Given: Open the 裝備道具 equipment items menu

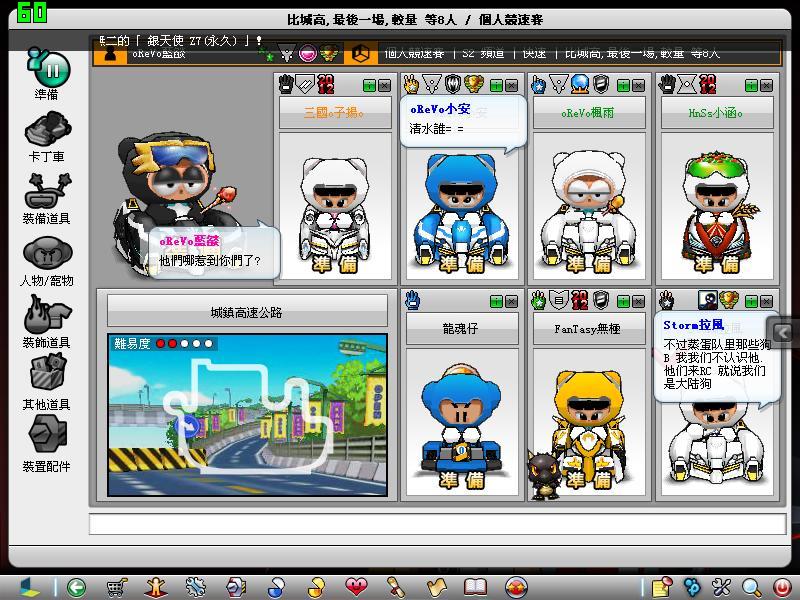Looking at the screenshot, I should (47, 198).
